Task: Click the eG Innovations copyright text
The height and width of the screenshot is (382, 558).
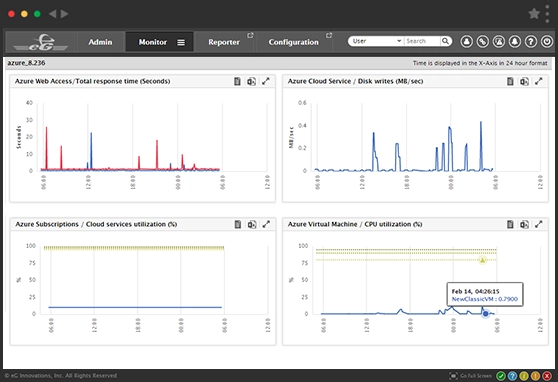Action: tap(60, 376)
